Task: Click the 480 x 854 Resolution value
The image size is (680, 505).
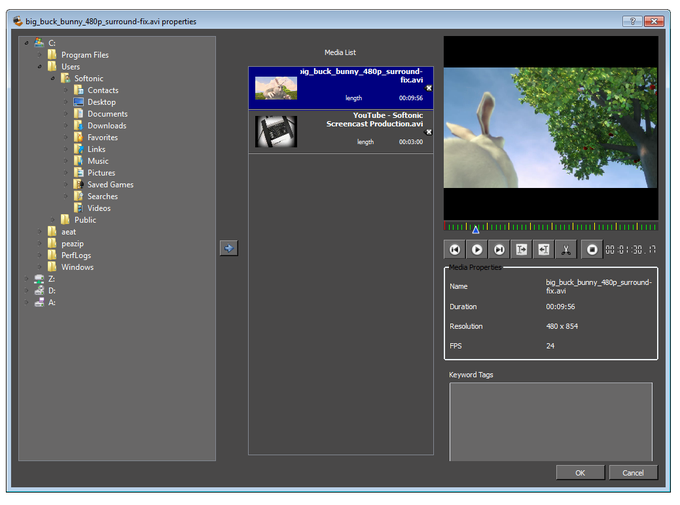Action: click(x=562, y=326)
